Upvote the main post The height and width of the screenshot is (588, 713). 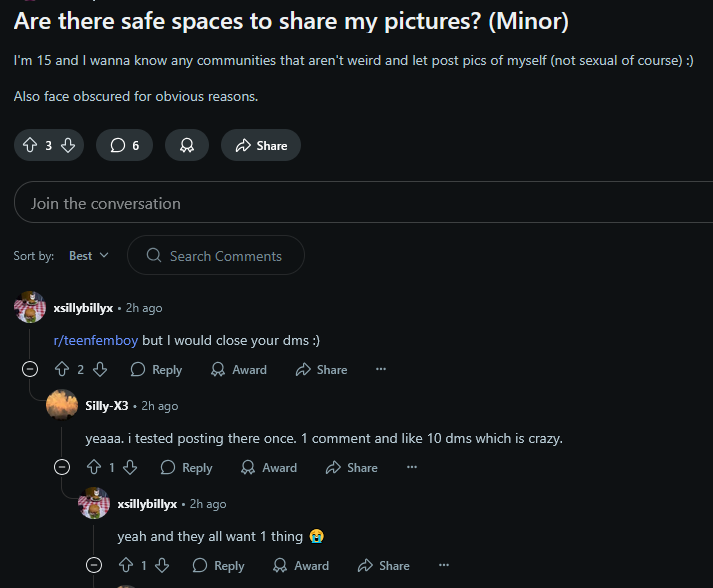(30, 145)
